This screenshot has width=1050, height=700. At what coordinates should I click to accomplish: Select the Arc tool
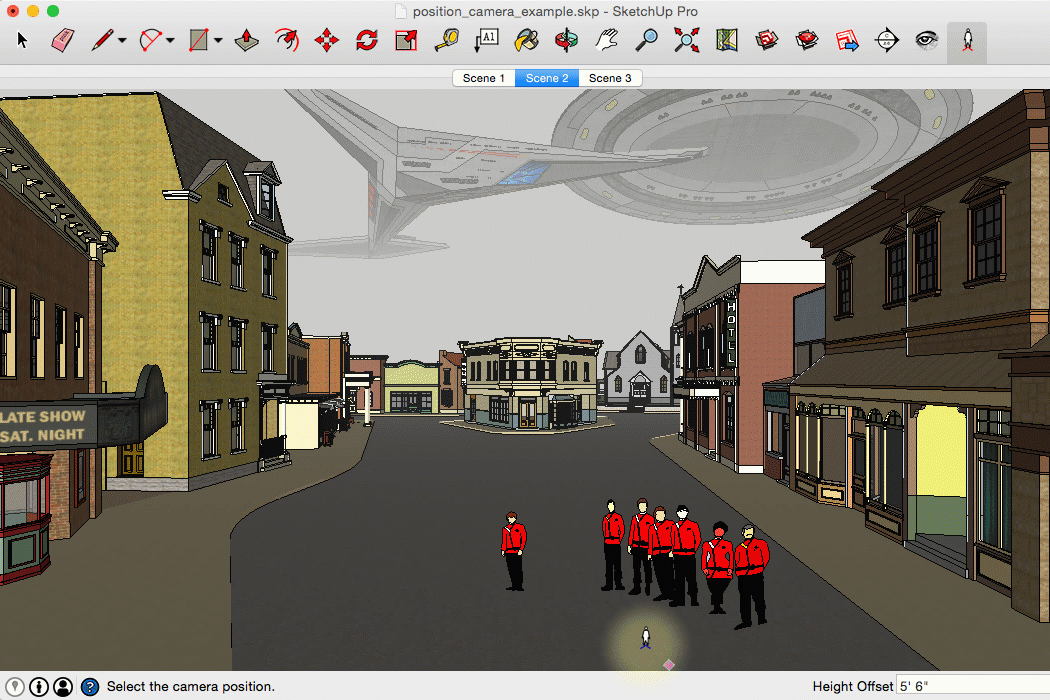tap(150, 40)
